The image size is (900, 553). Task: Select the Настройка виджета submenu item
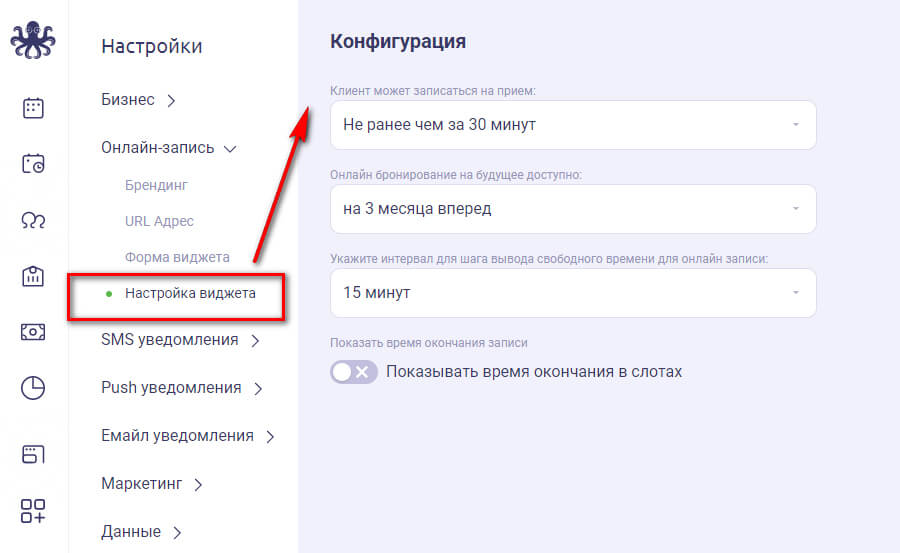pos(190,293)
